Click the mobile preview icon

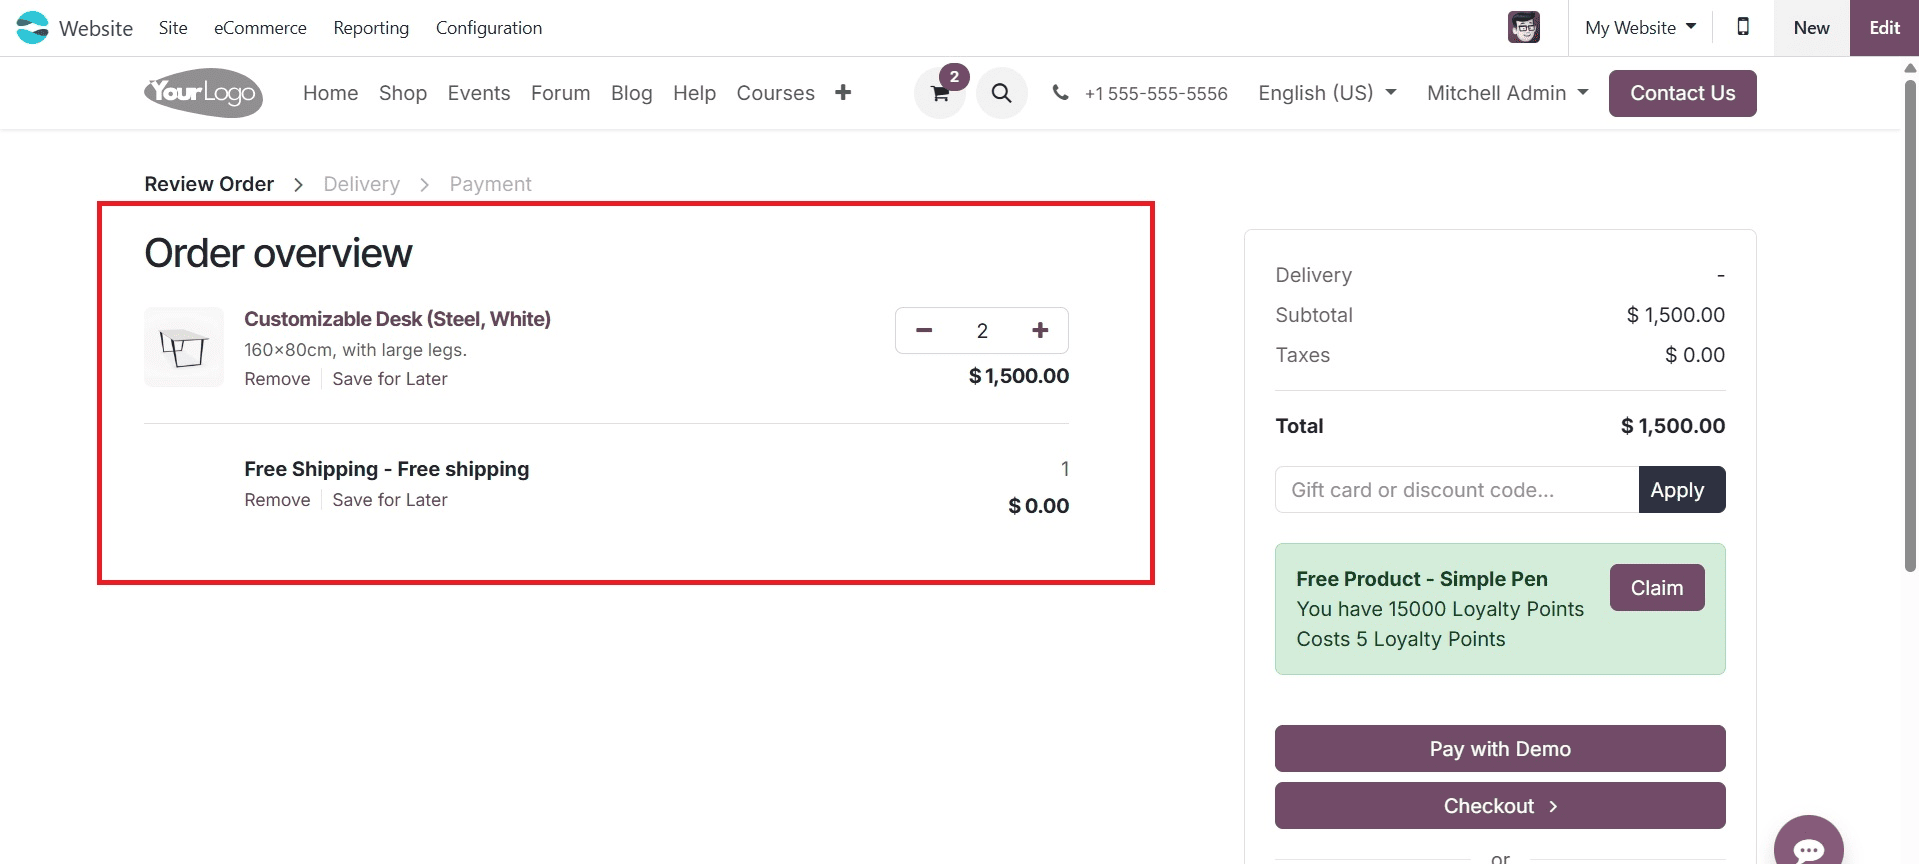pyautogui.click(x=1743, y=27)
